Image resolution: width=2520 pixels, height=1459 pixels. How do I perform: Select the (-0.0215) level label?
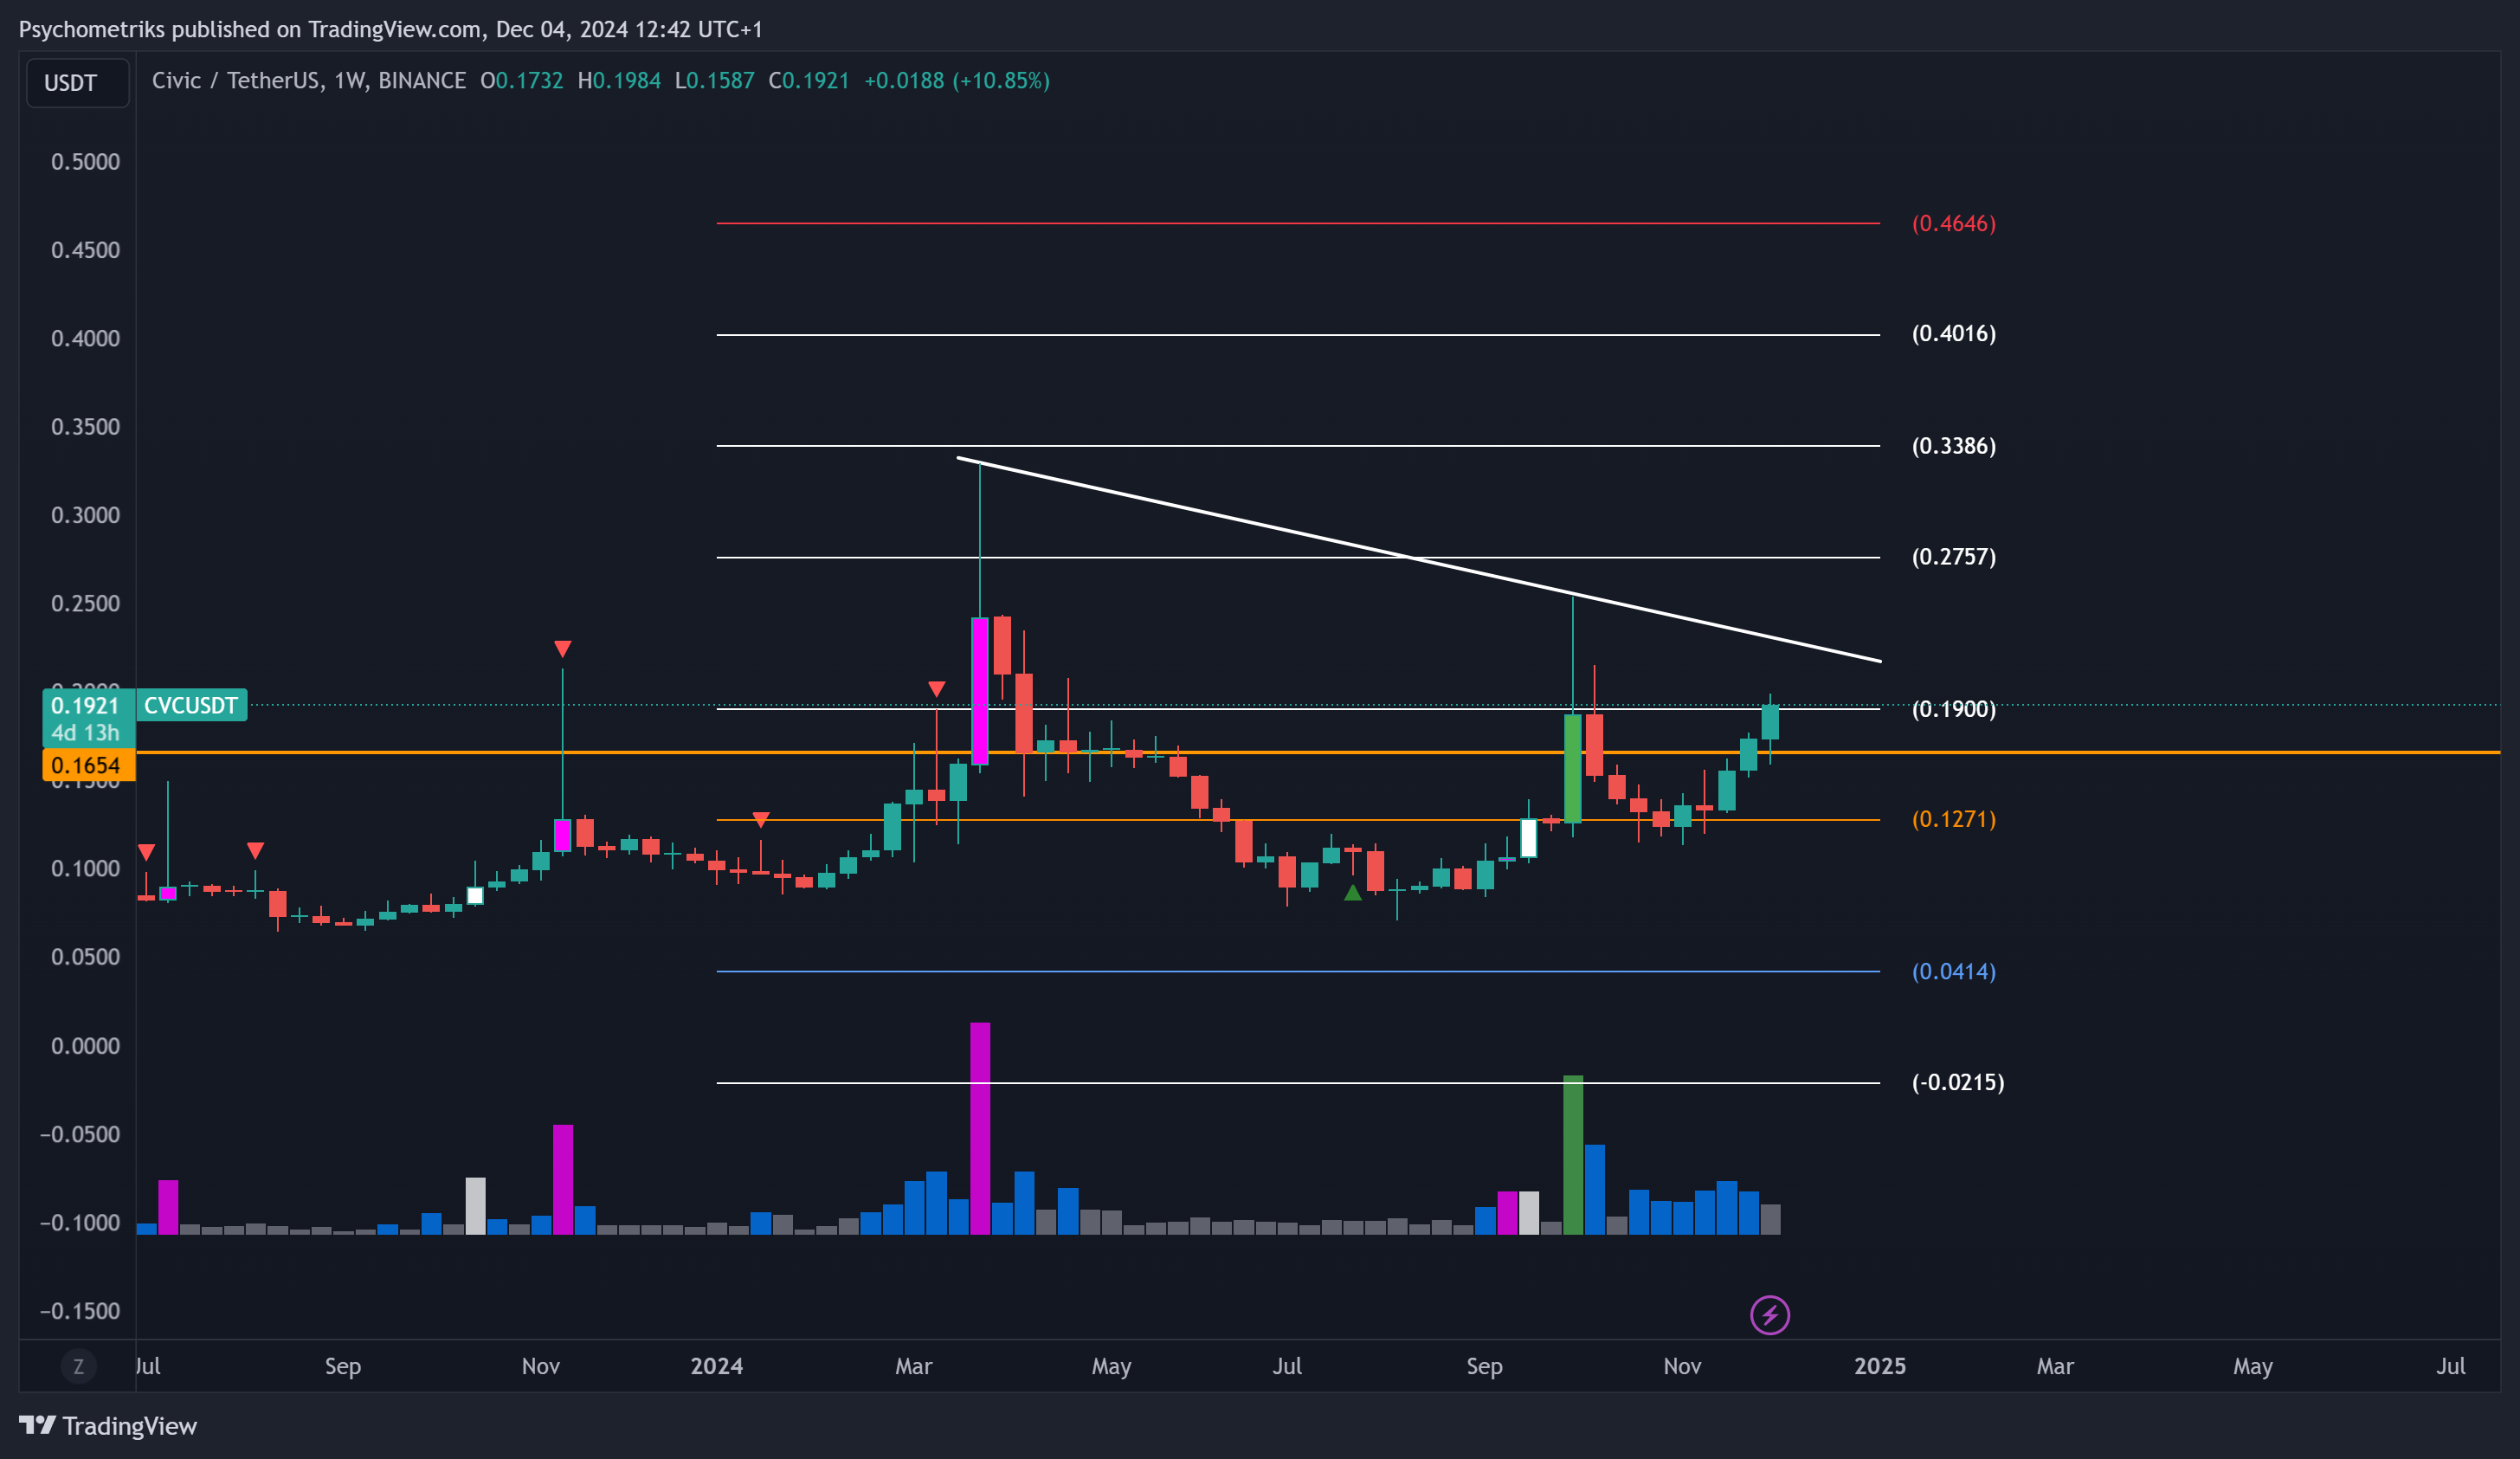coord(1958,1082)
